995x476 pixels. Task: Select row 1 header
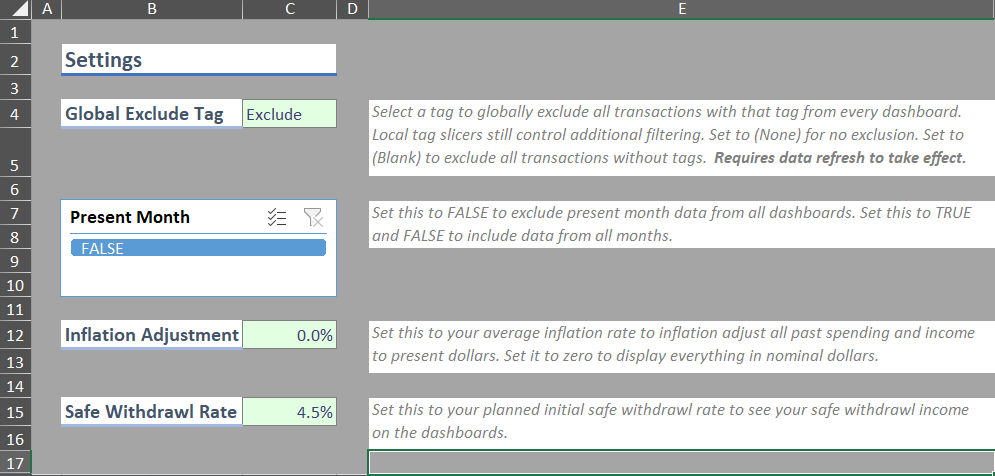click(x=15, y=32)
